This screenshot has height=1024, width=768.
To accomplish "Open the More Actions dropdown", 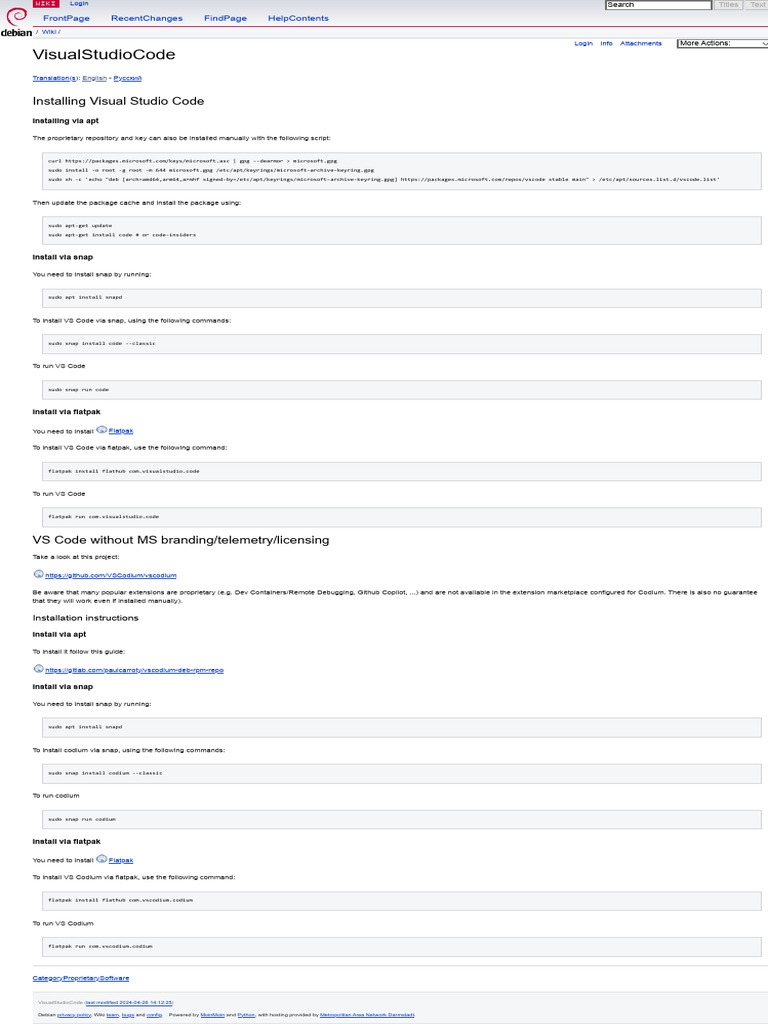I will click(721, 43).
